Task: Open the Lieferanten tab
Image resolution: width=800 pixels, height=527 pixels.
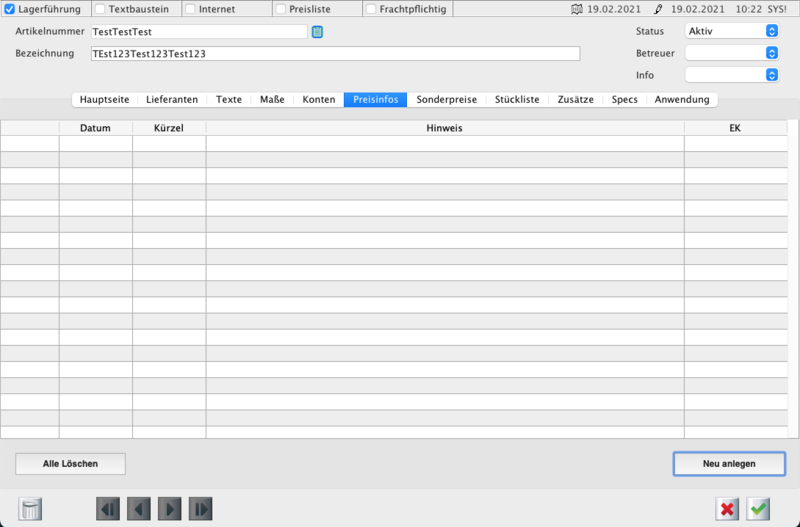Action: coord(172,100)
